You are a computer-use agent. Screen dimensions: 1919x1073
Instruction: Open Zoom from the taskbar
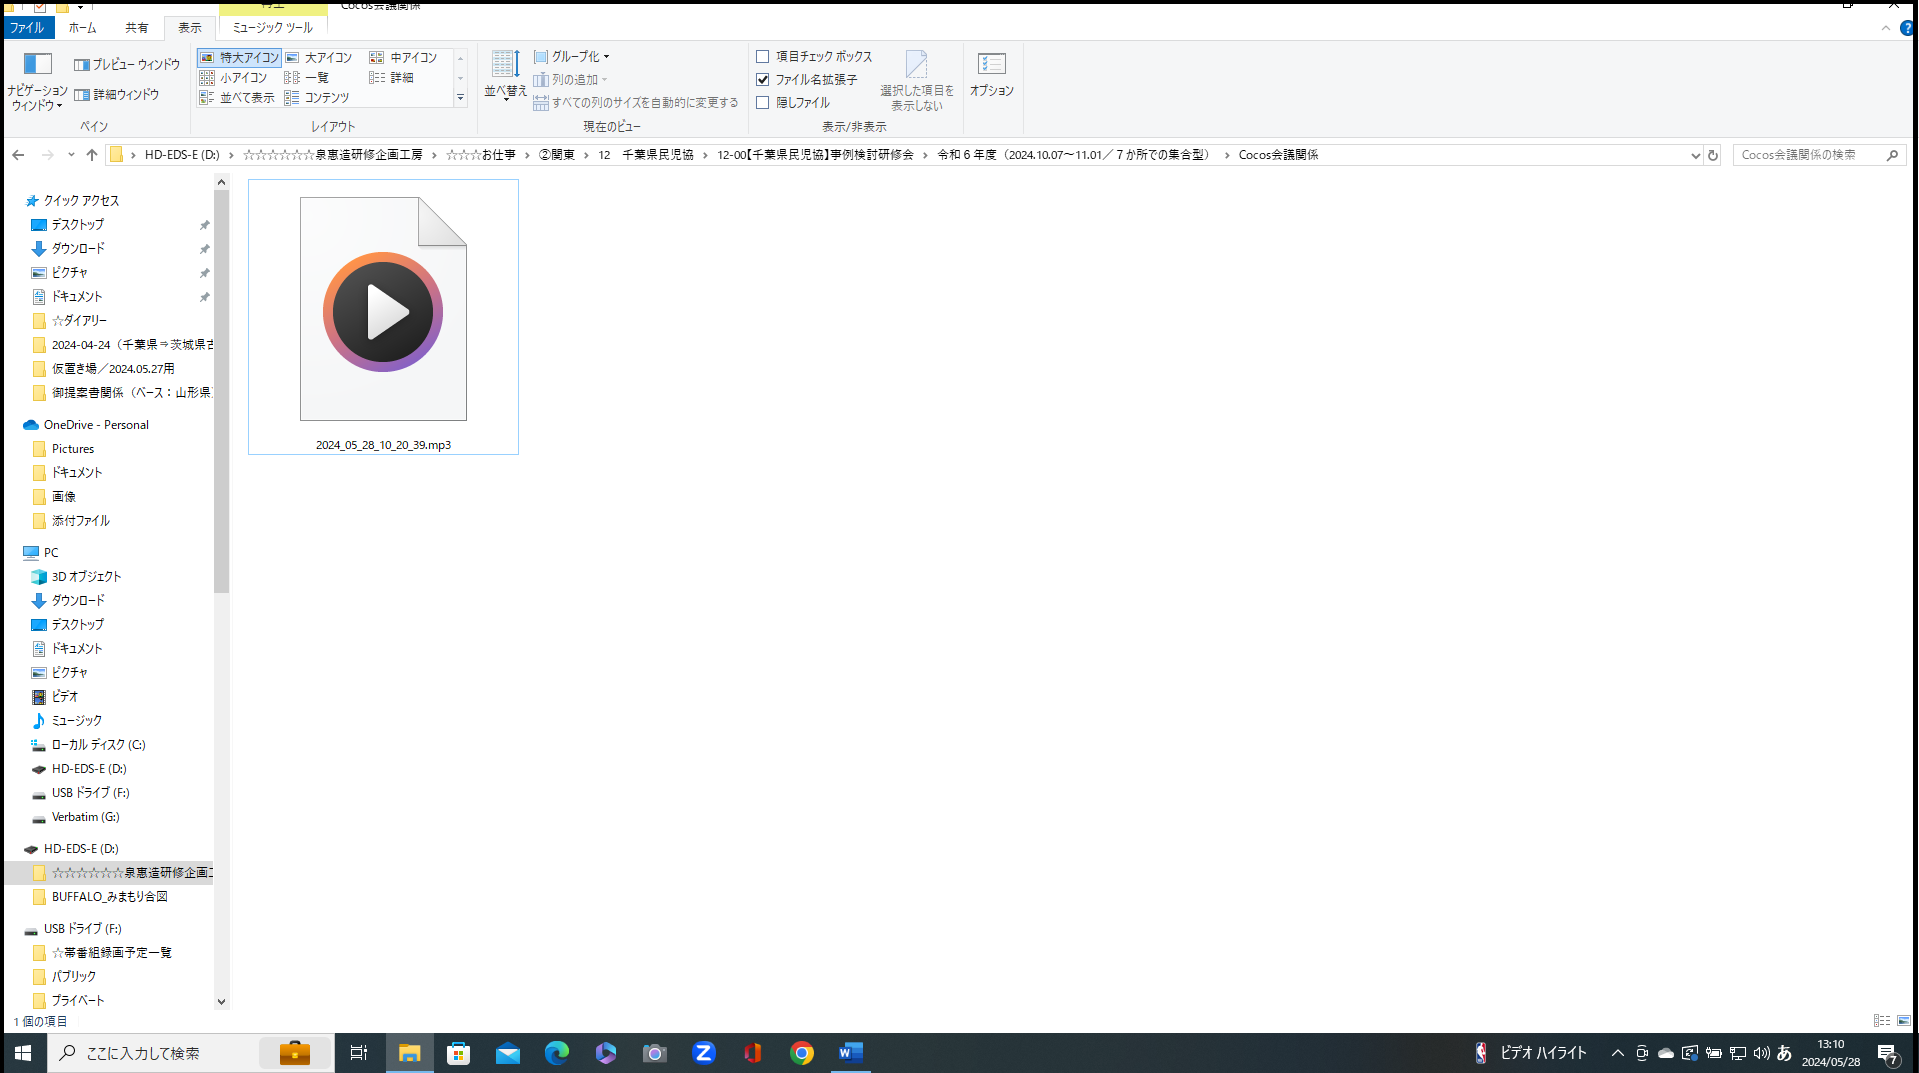click(x=704, y=1053)
